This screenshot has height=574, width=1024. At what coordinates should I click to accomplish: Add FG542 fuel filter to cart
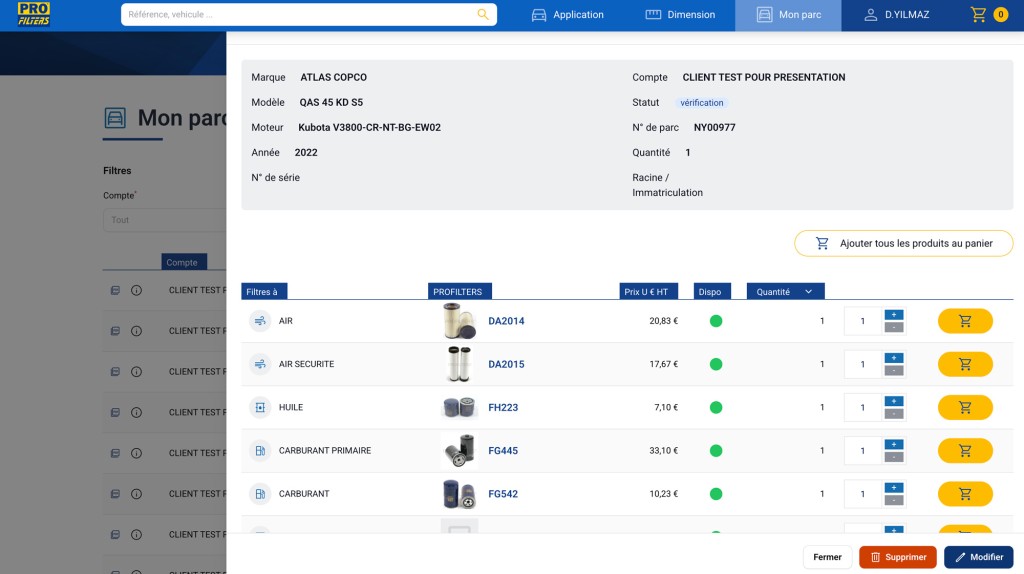pos(965,494)
